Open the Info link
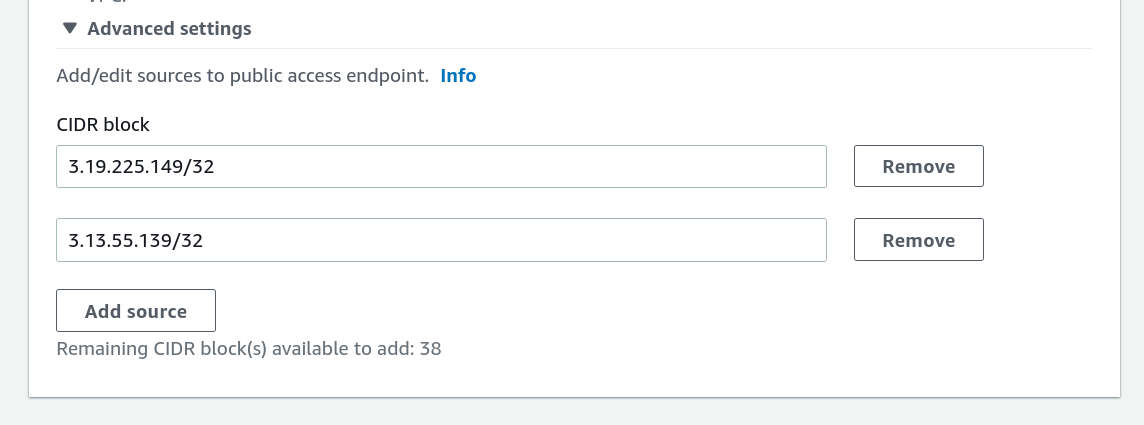The image size is (1144, 425). click(x=458, y=76)
